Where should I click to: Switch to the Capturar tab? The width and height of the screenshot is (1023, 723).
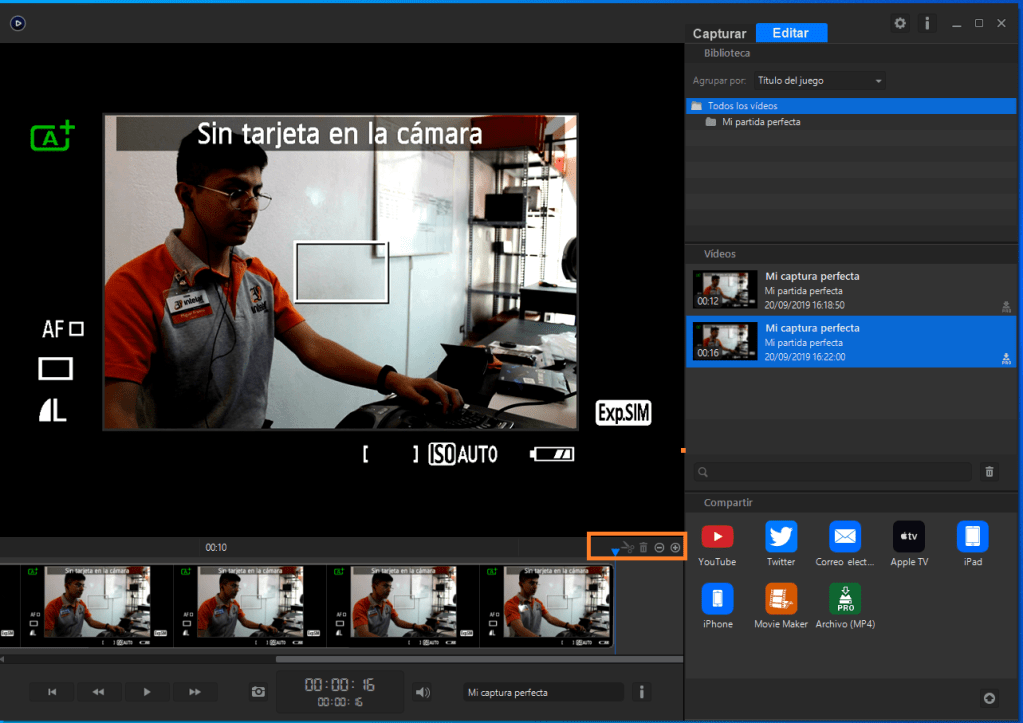(x=719, y=34)
